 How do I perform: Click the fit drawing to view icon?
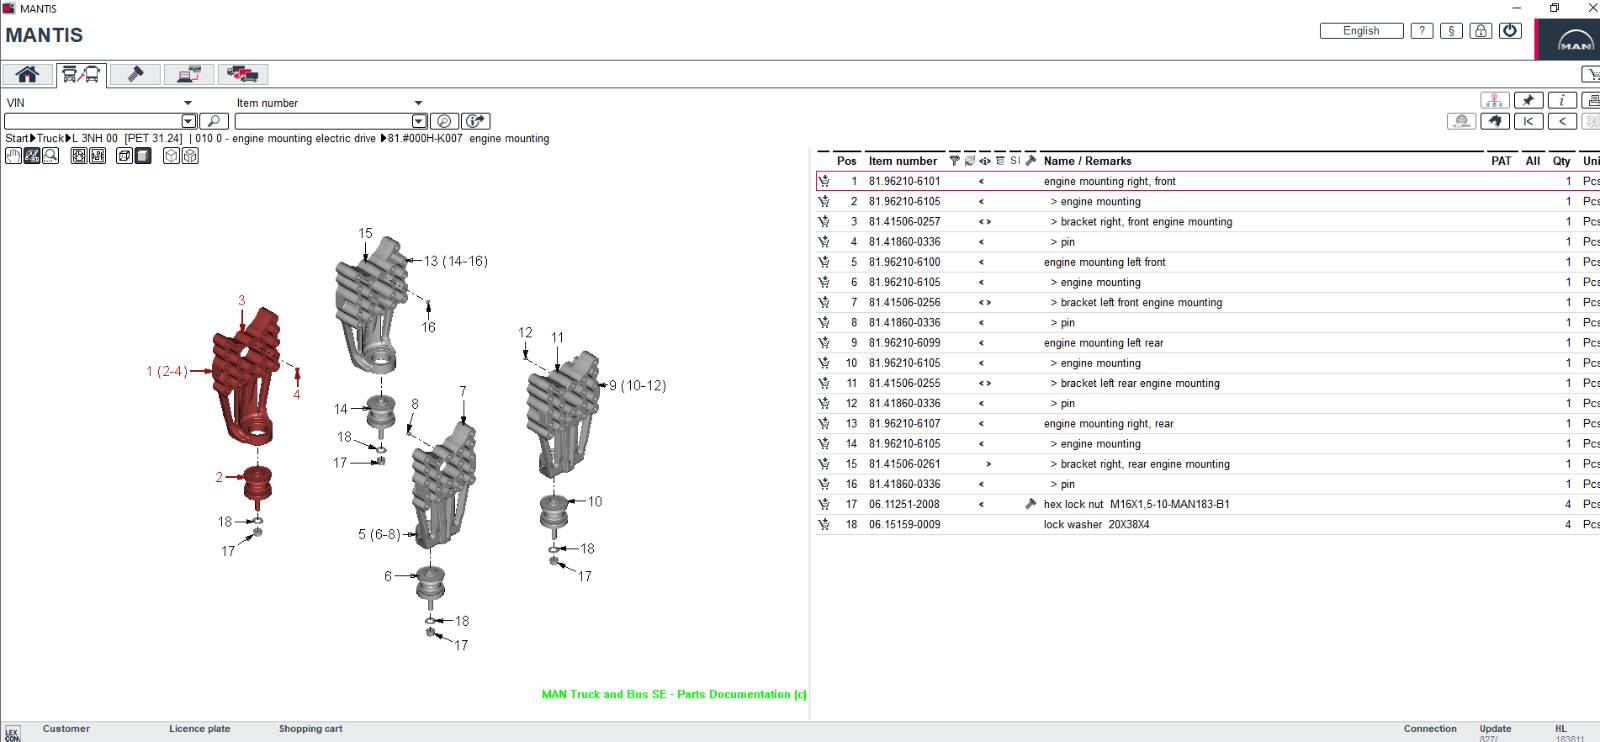tap(79, 156)
